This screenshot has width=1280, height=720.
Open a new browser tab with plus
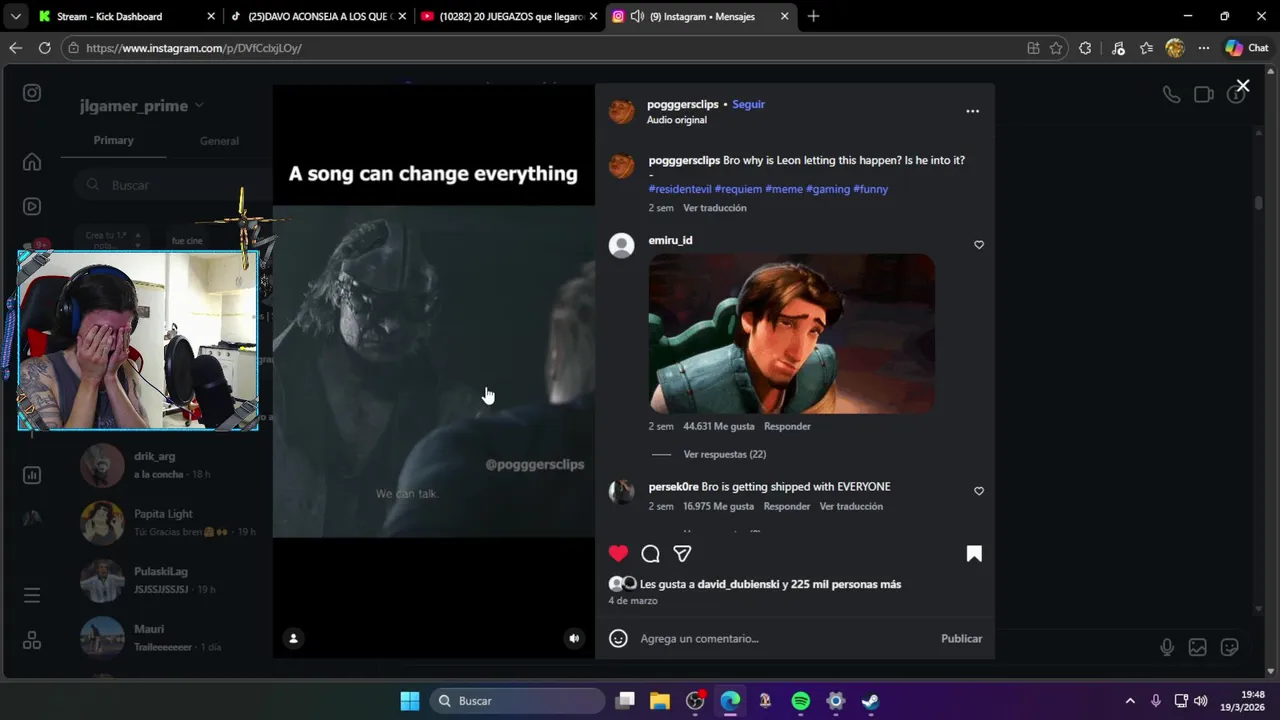(813, 16)
